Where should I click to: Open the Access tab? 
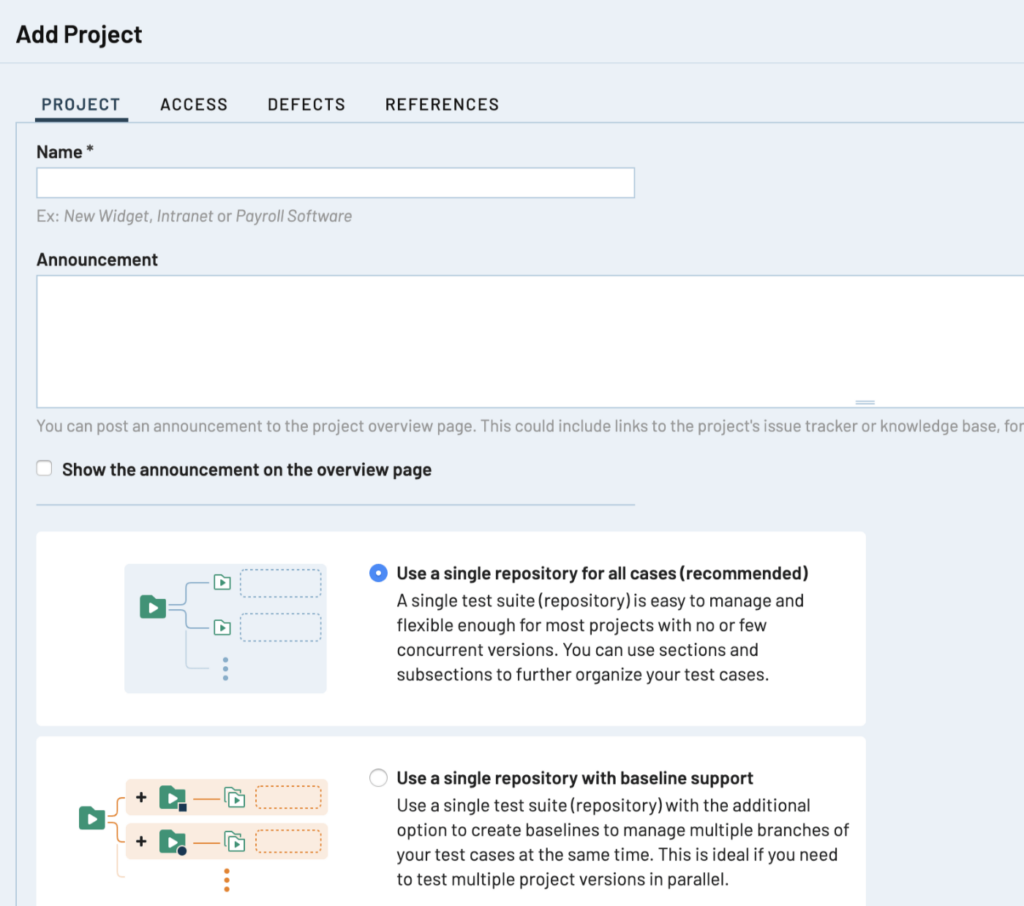pyautogui.click(x=194, y=105)
